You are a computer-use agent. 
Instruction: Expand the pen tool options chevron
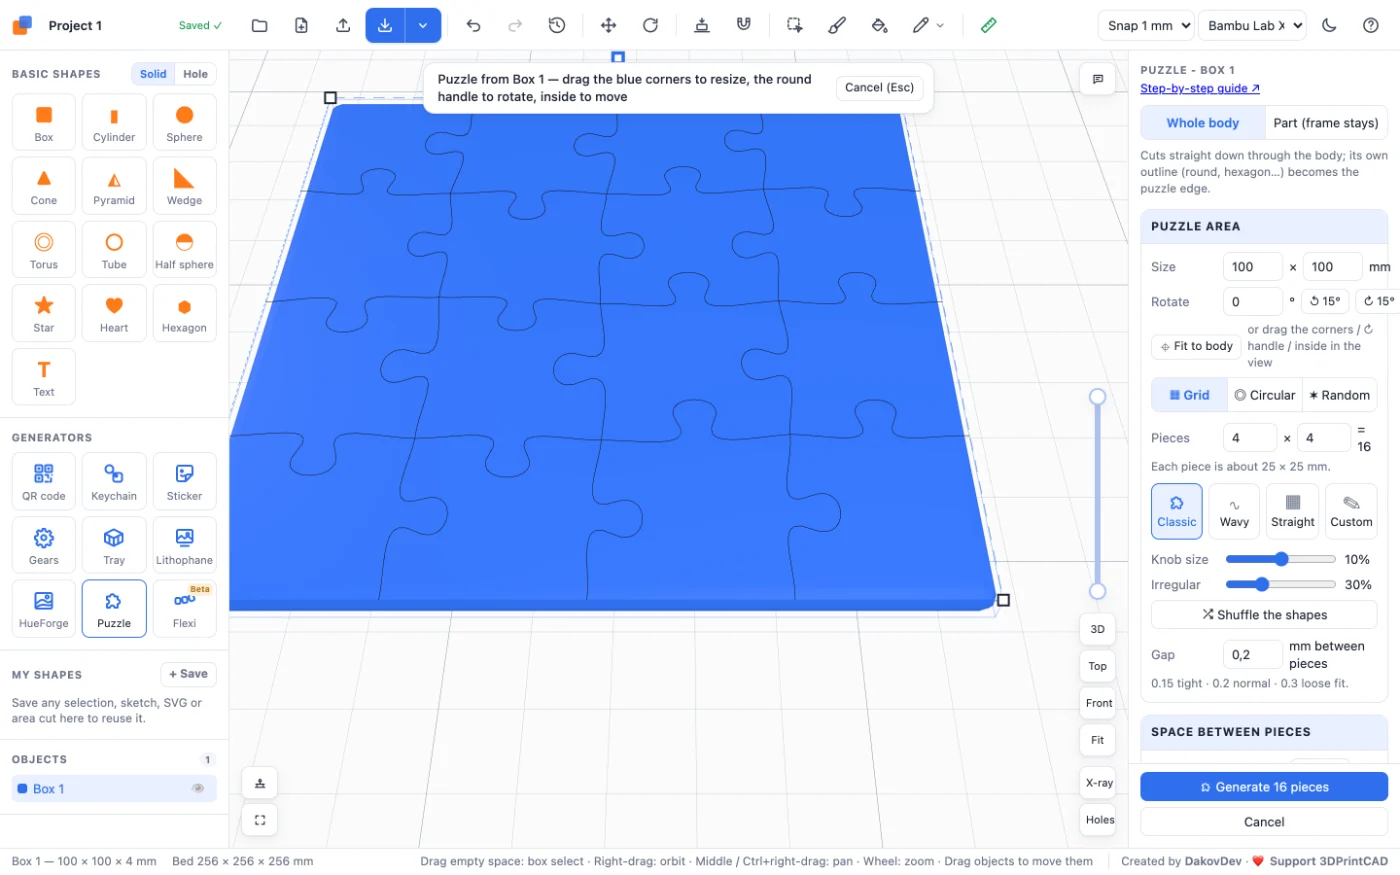coord(940,26)
